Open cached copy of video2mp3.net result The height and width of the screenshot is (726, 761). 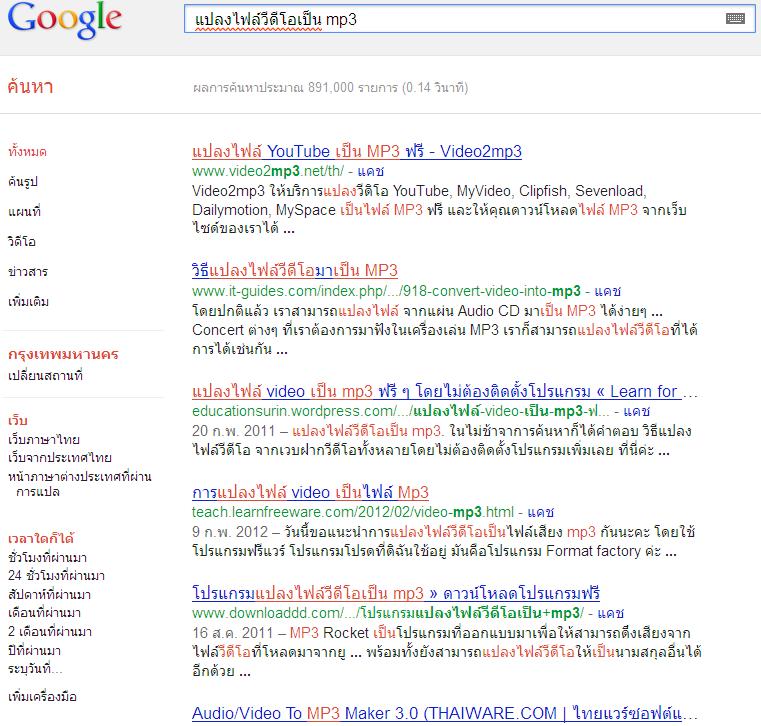371,171
